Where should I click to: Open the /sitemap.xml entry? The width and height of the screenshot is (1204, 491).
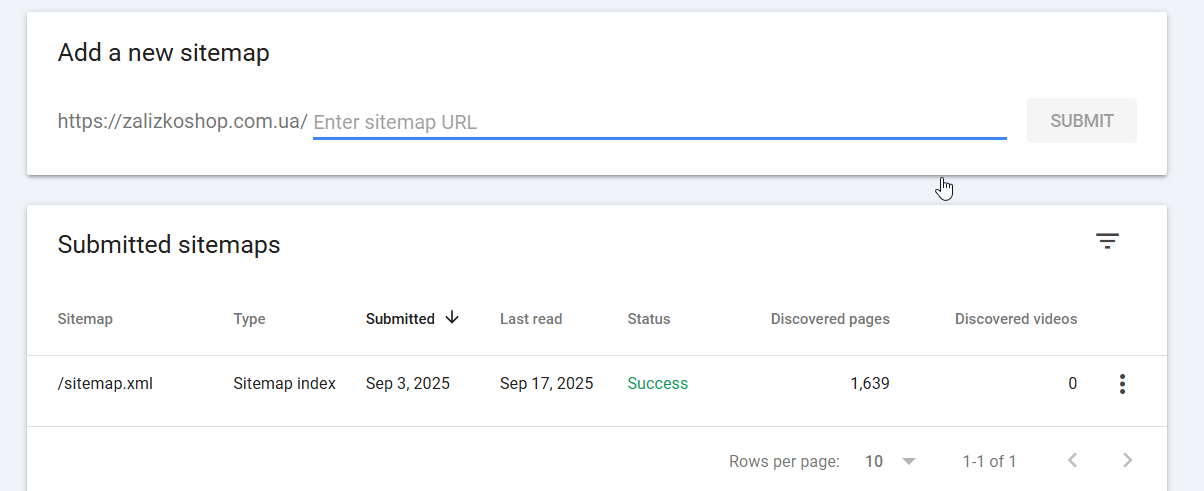(105, 383)
